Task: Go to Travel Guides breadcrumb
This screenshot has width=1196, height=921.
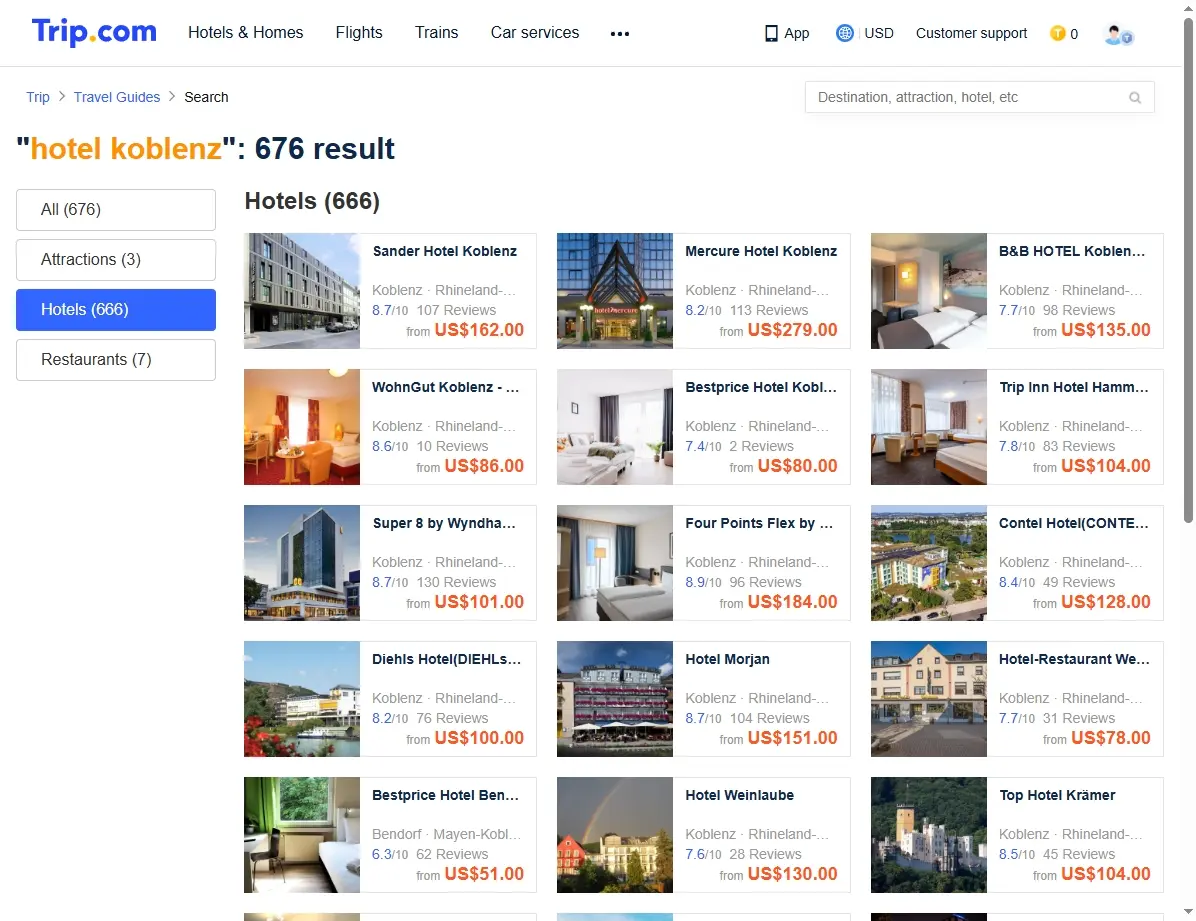Action: point(117,97)
